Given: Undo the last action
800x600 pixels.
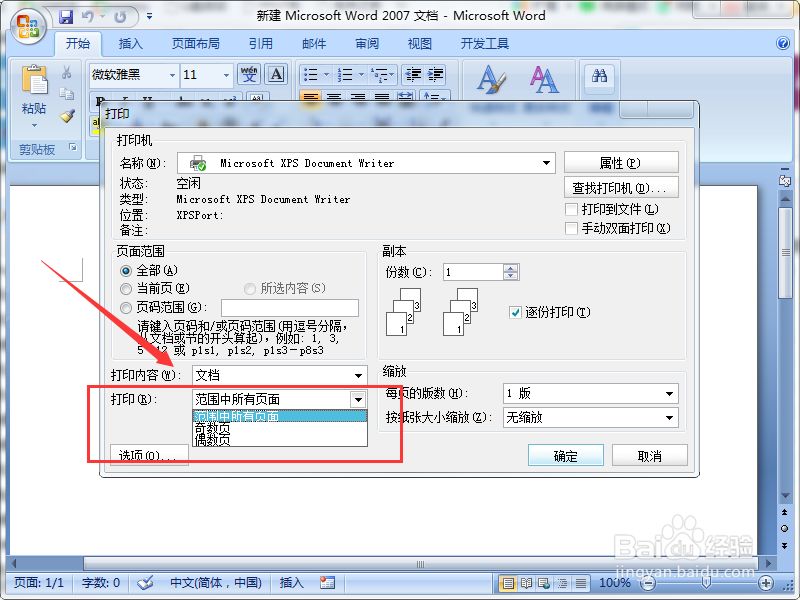Looking at the screenshot, I should pos(88,17).
